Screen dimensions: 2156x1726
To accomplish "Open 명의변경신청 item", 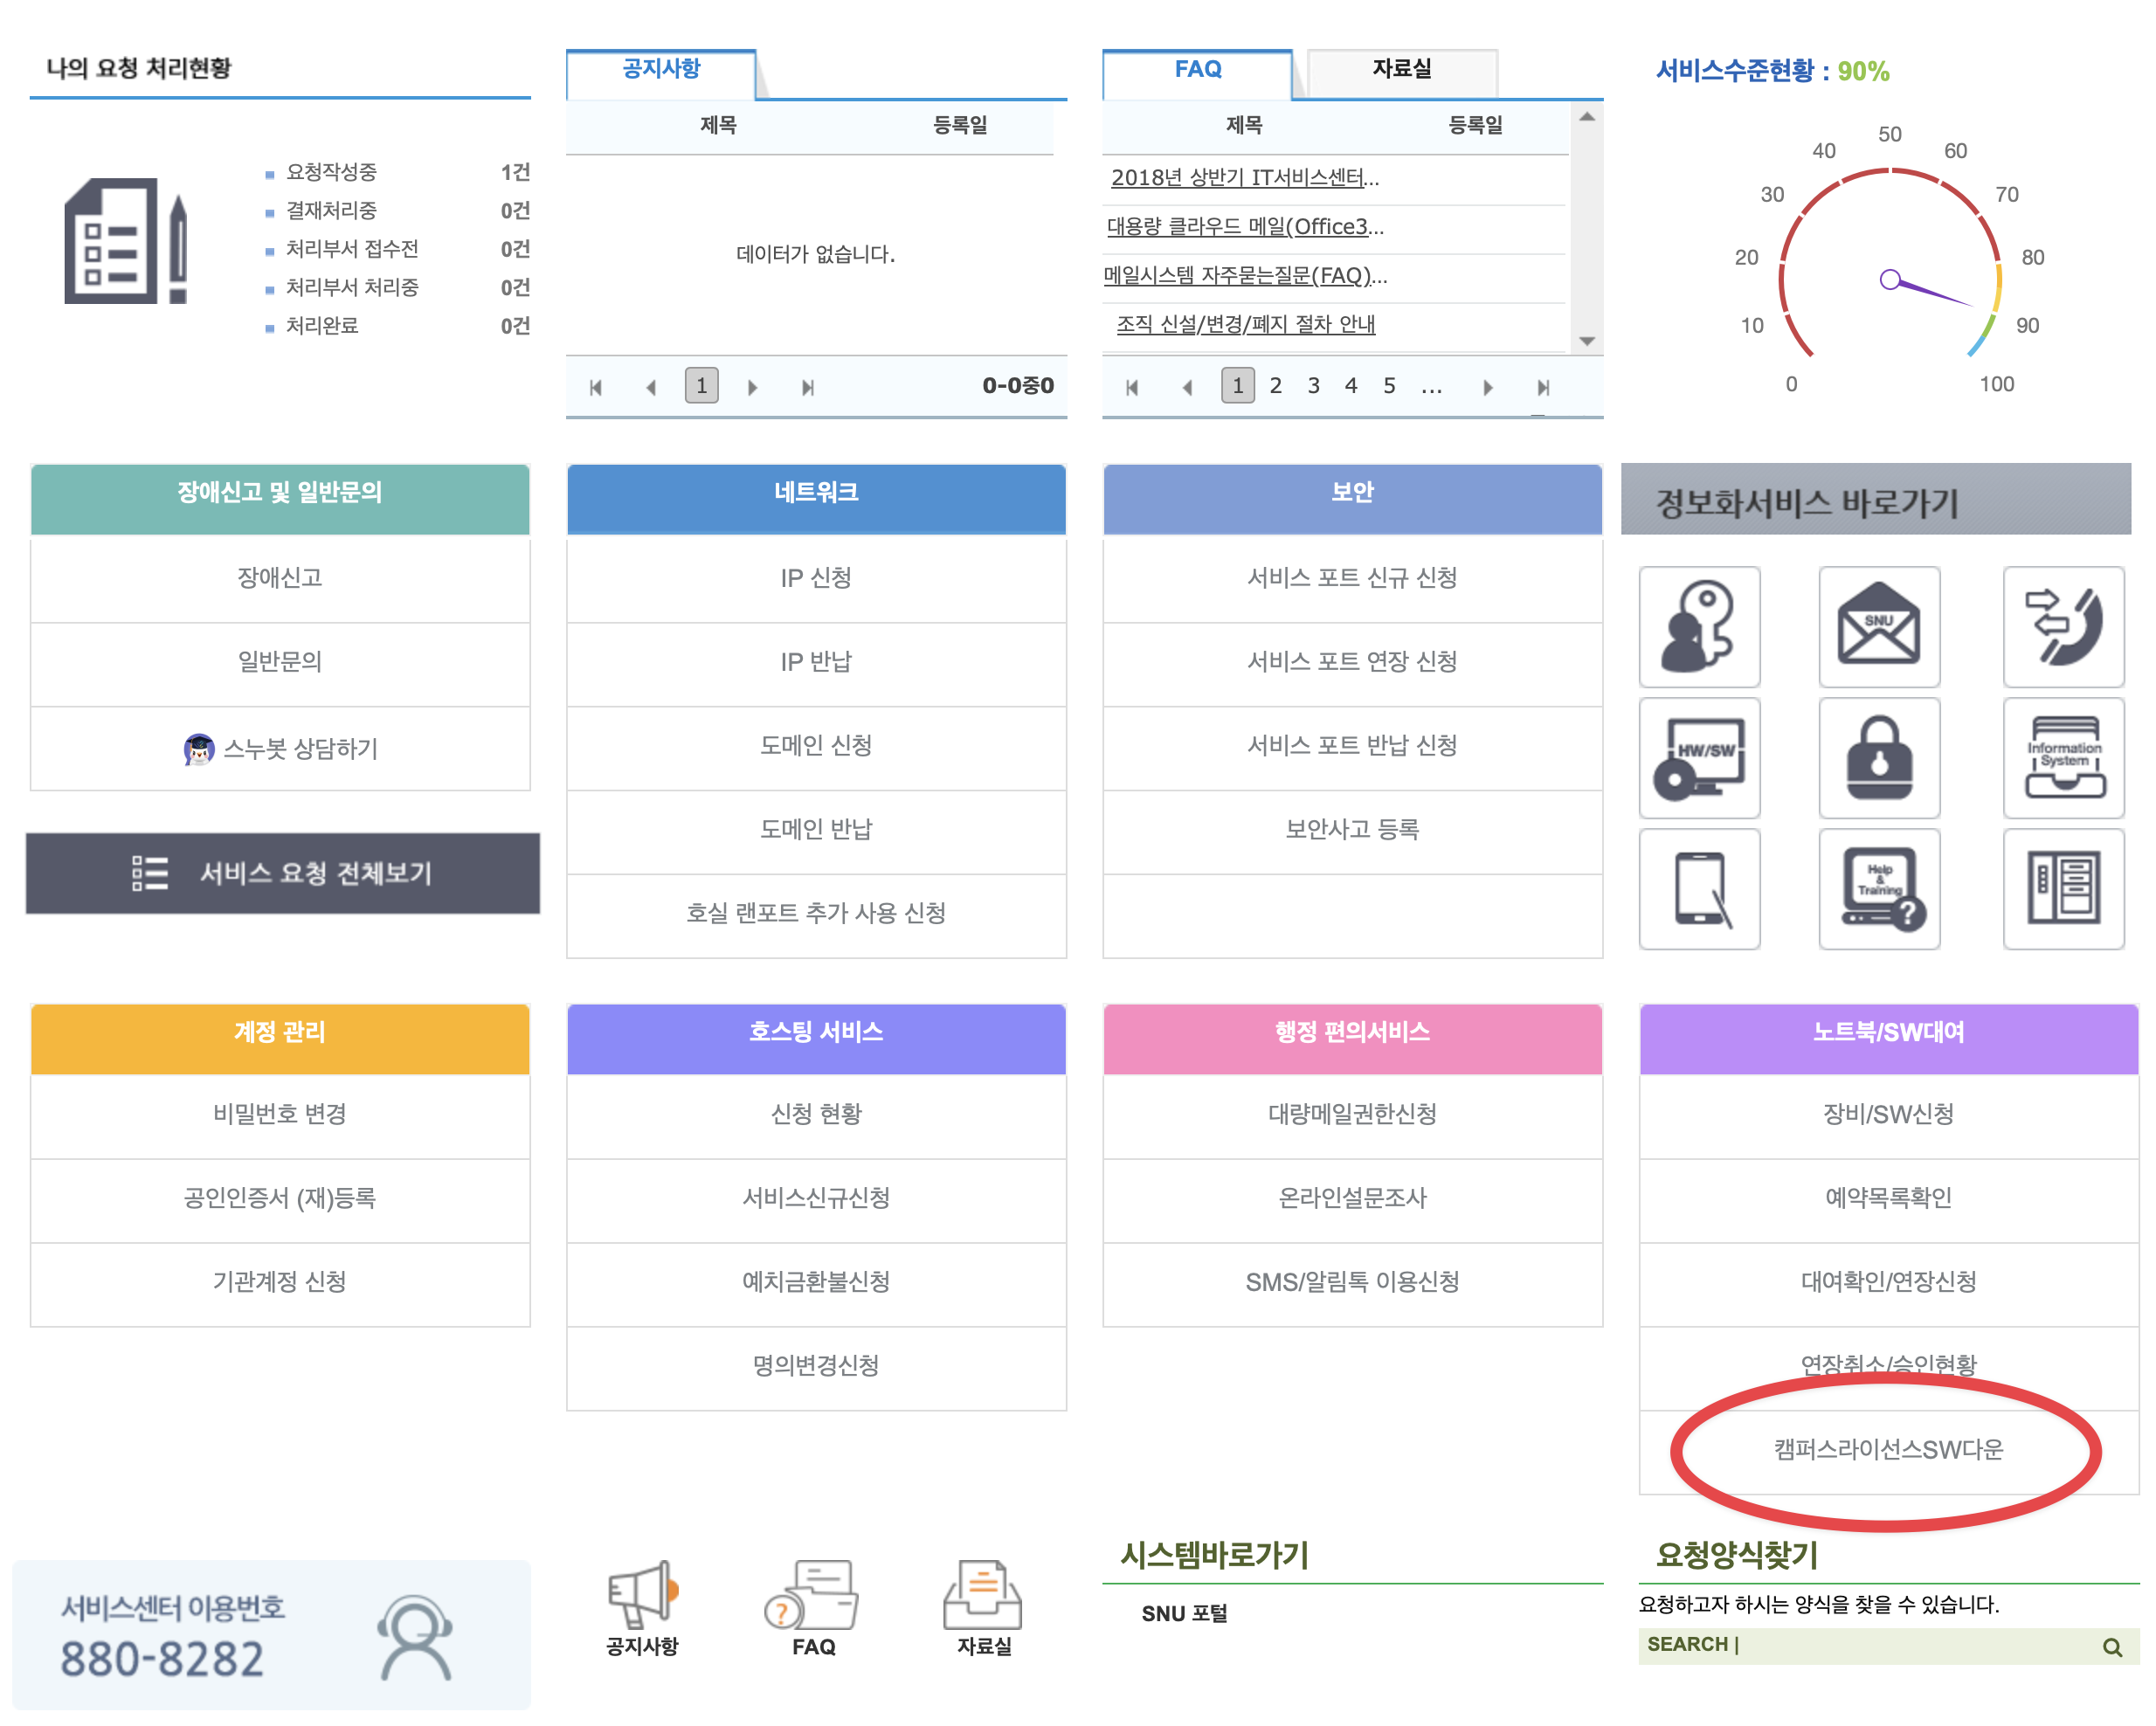I will tap(816, 1366).
